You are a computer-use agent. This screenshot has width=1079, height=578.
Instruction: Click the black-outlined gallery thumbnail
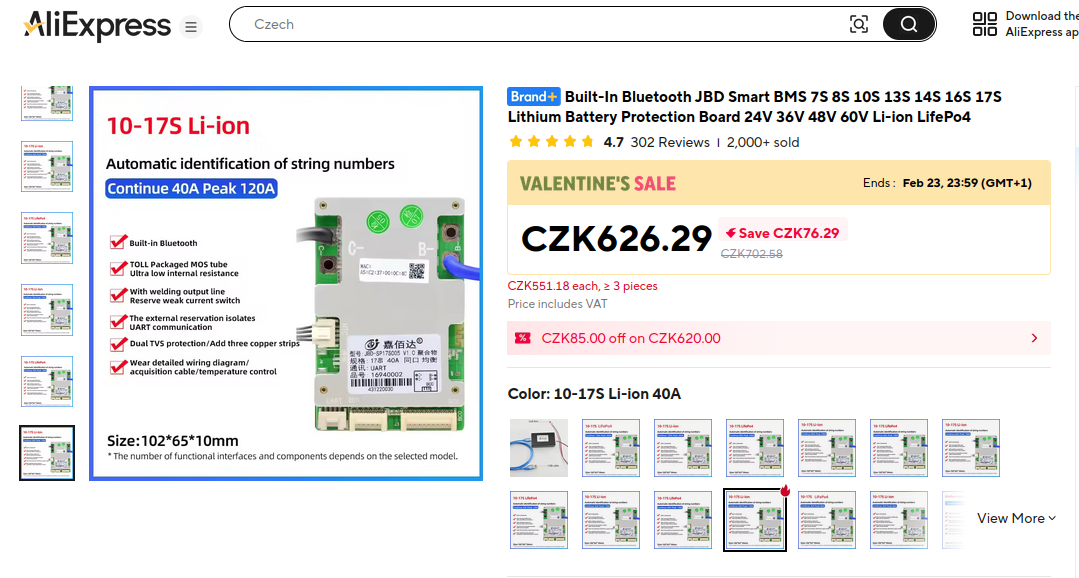[x=47, y=453]
